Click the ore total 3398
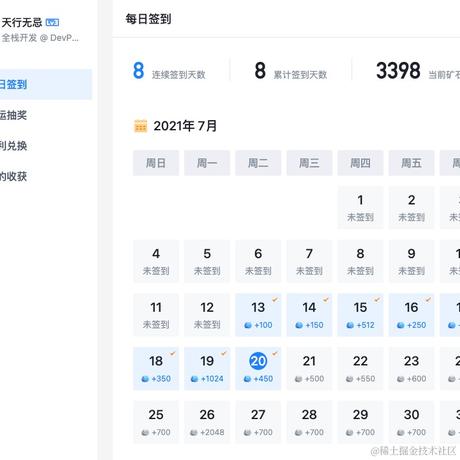This screenshot has width=460, height=460. tap(398, 71)
